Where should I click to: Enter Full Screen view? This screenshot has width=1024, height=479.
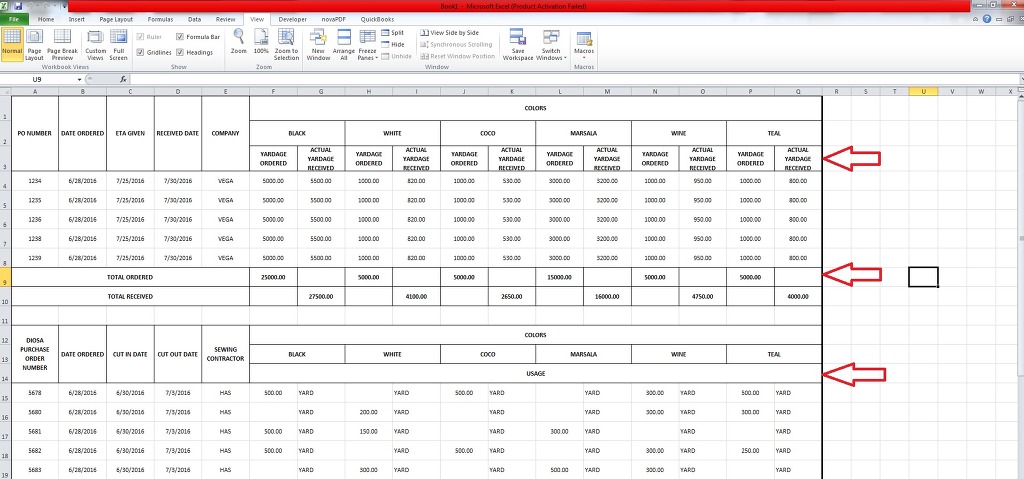pyautogui.click(x=119, y=44)
